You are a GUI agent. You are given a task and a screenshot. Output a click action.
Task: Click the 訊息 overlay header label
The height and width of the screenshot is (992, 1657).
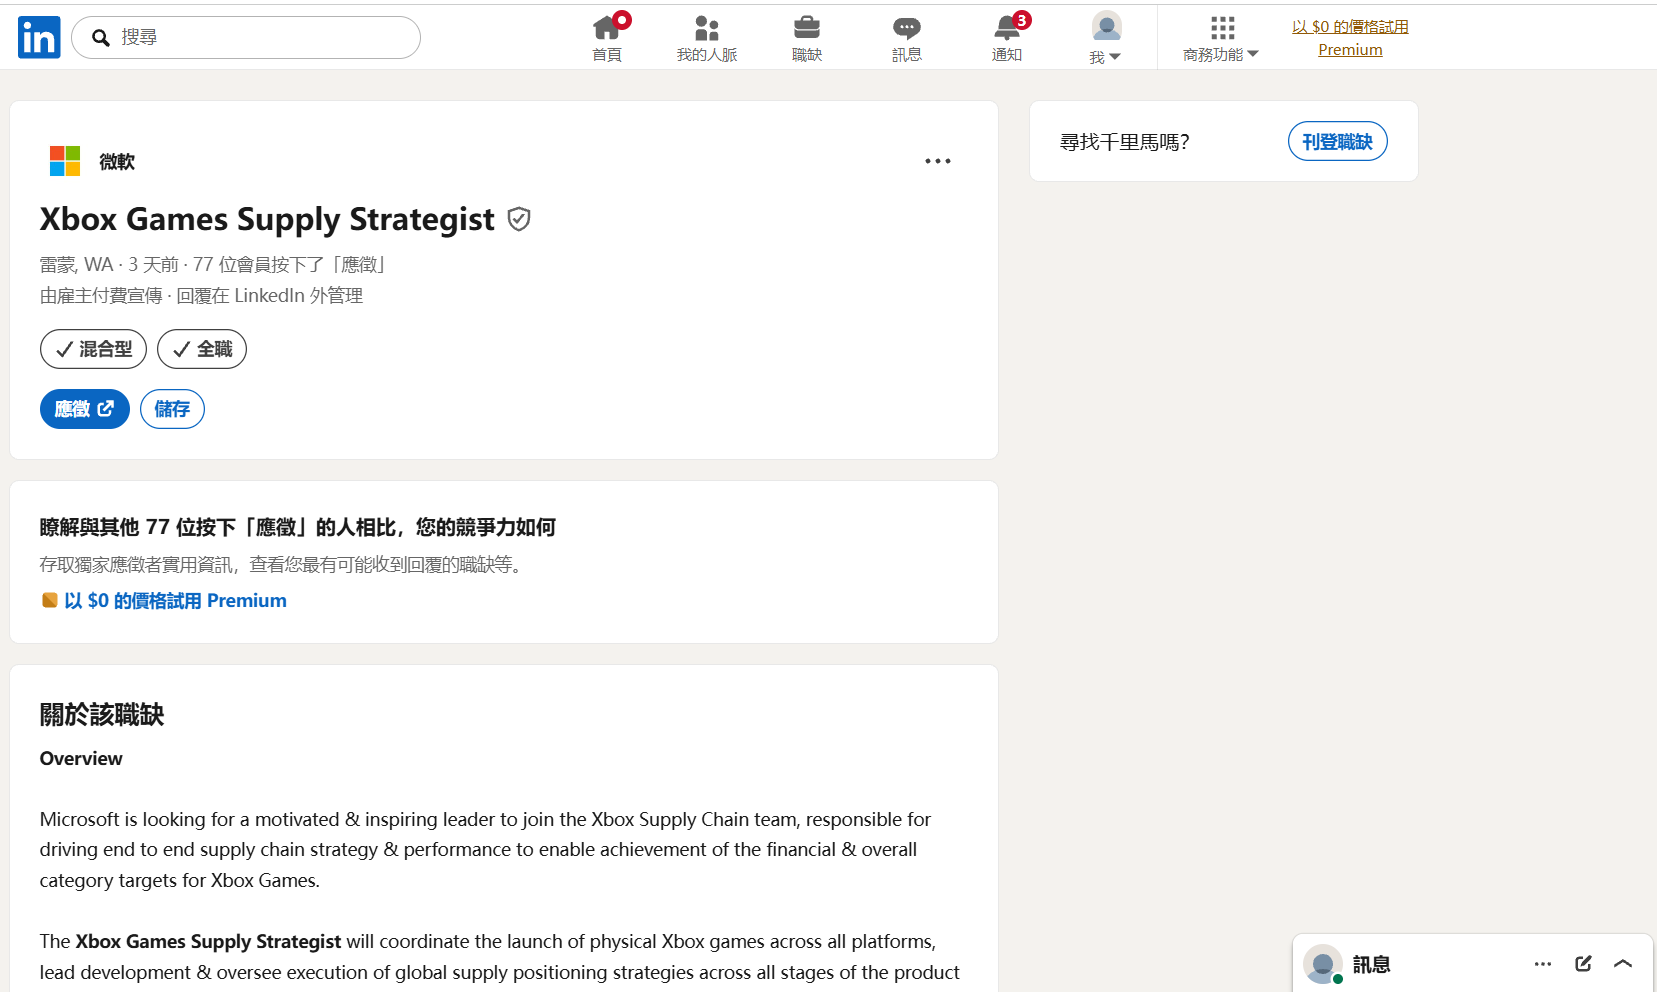(1372, 964)
